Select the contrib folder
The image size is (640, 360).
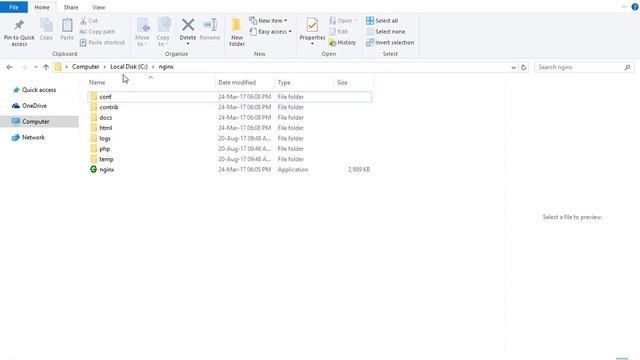pos(230,107)
